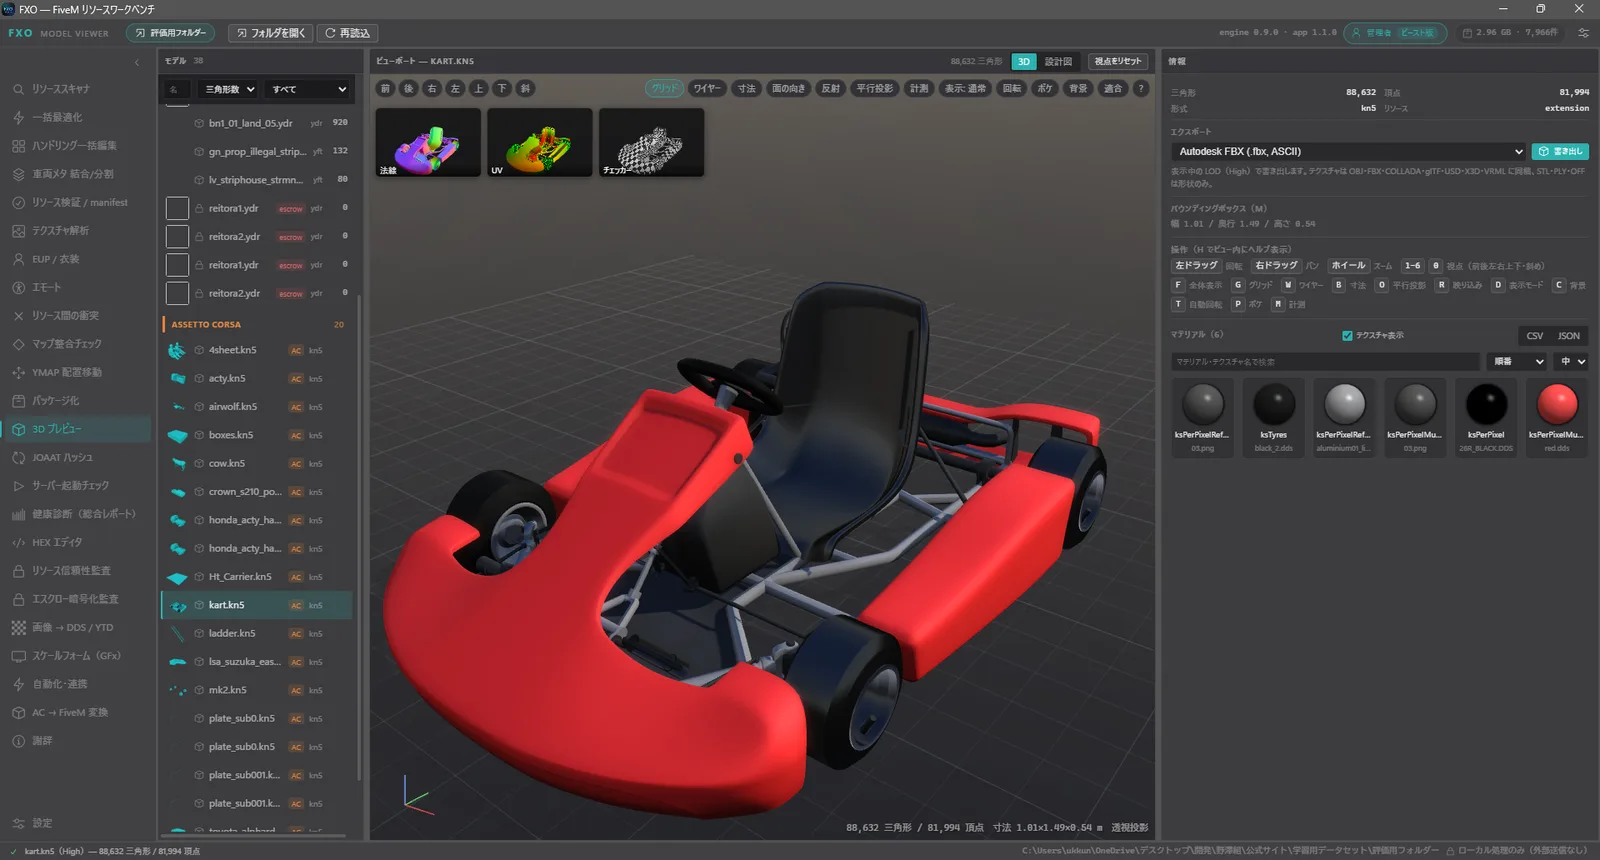Click the エスクロー暗号化監査 lock icon
The height and width of the screenshot is (860, 1600).
[x=18, y=599]
